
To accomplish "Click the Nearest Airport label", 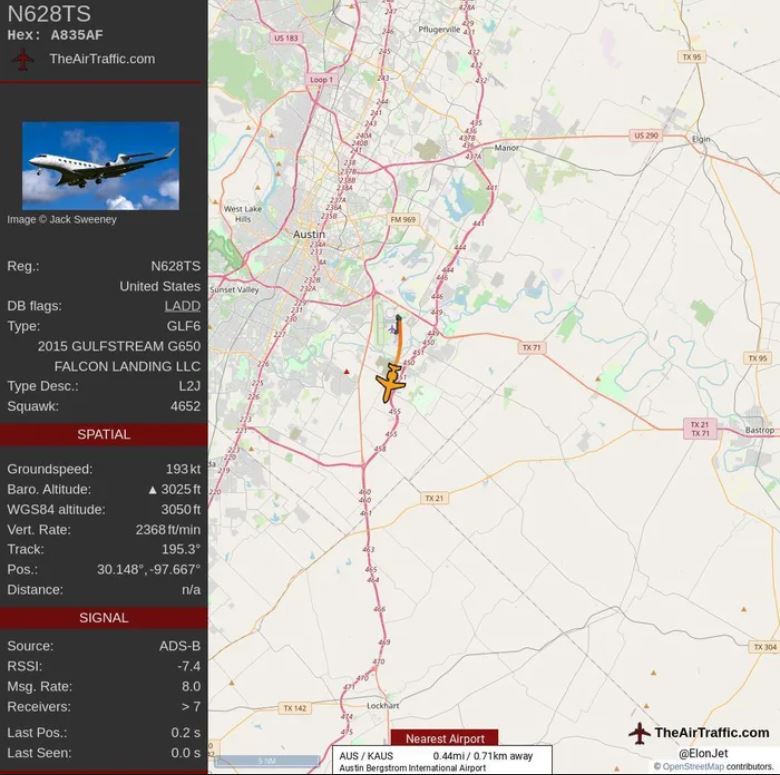I will (445, 739).
